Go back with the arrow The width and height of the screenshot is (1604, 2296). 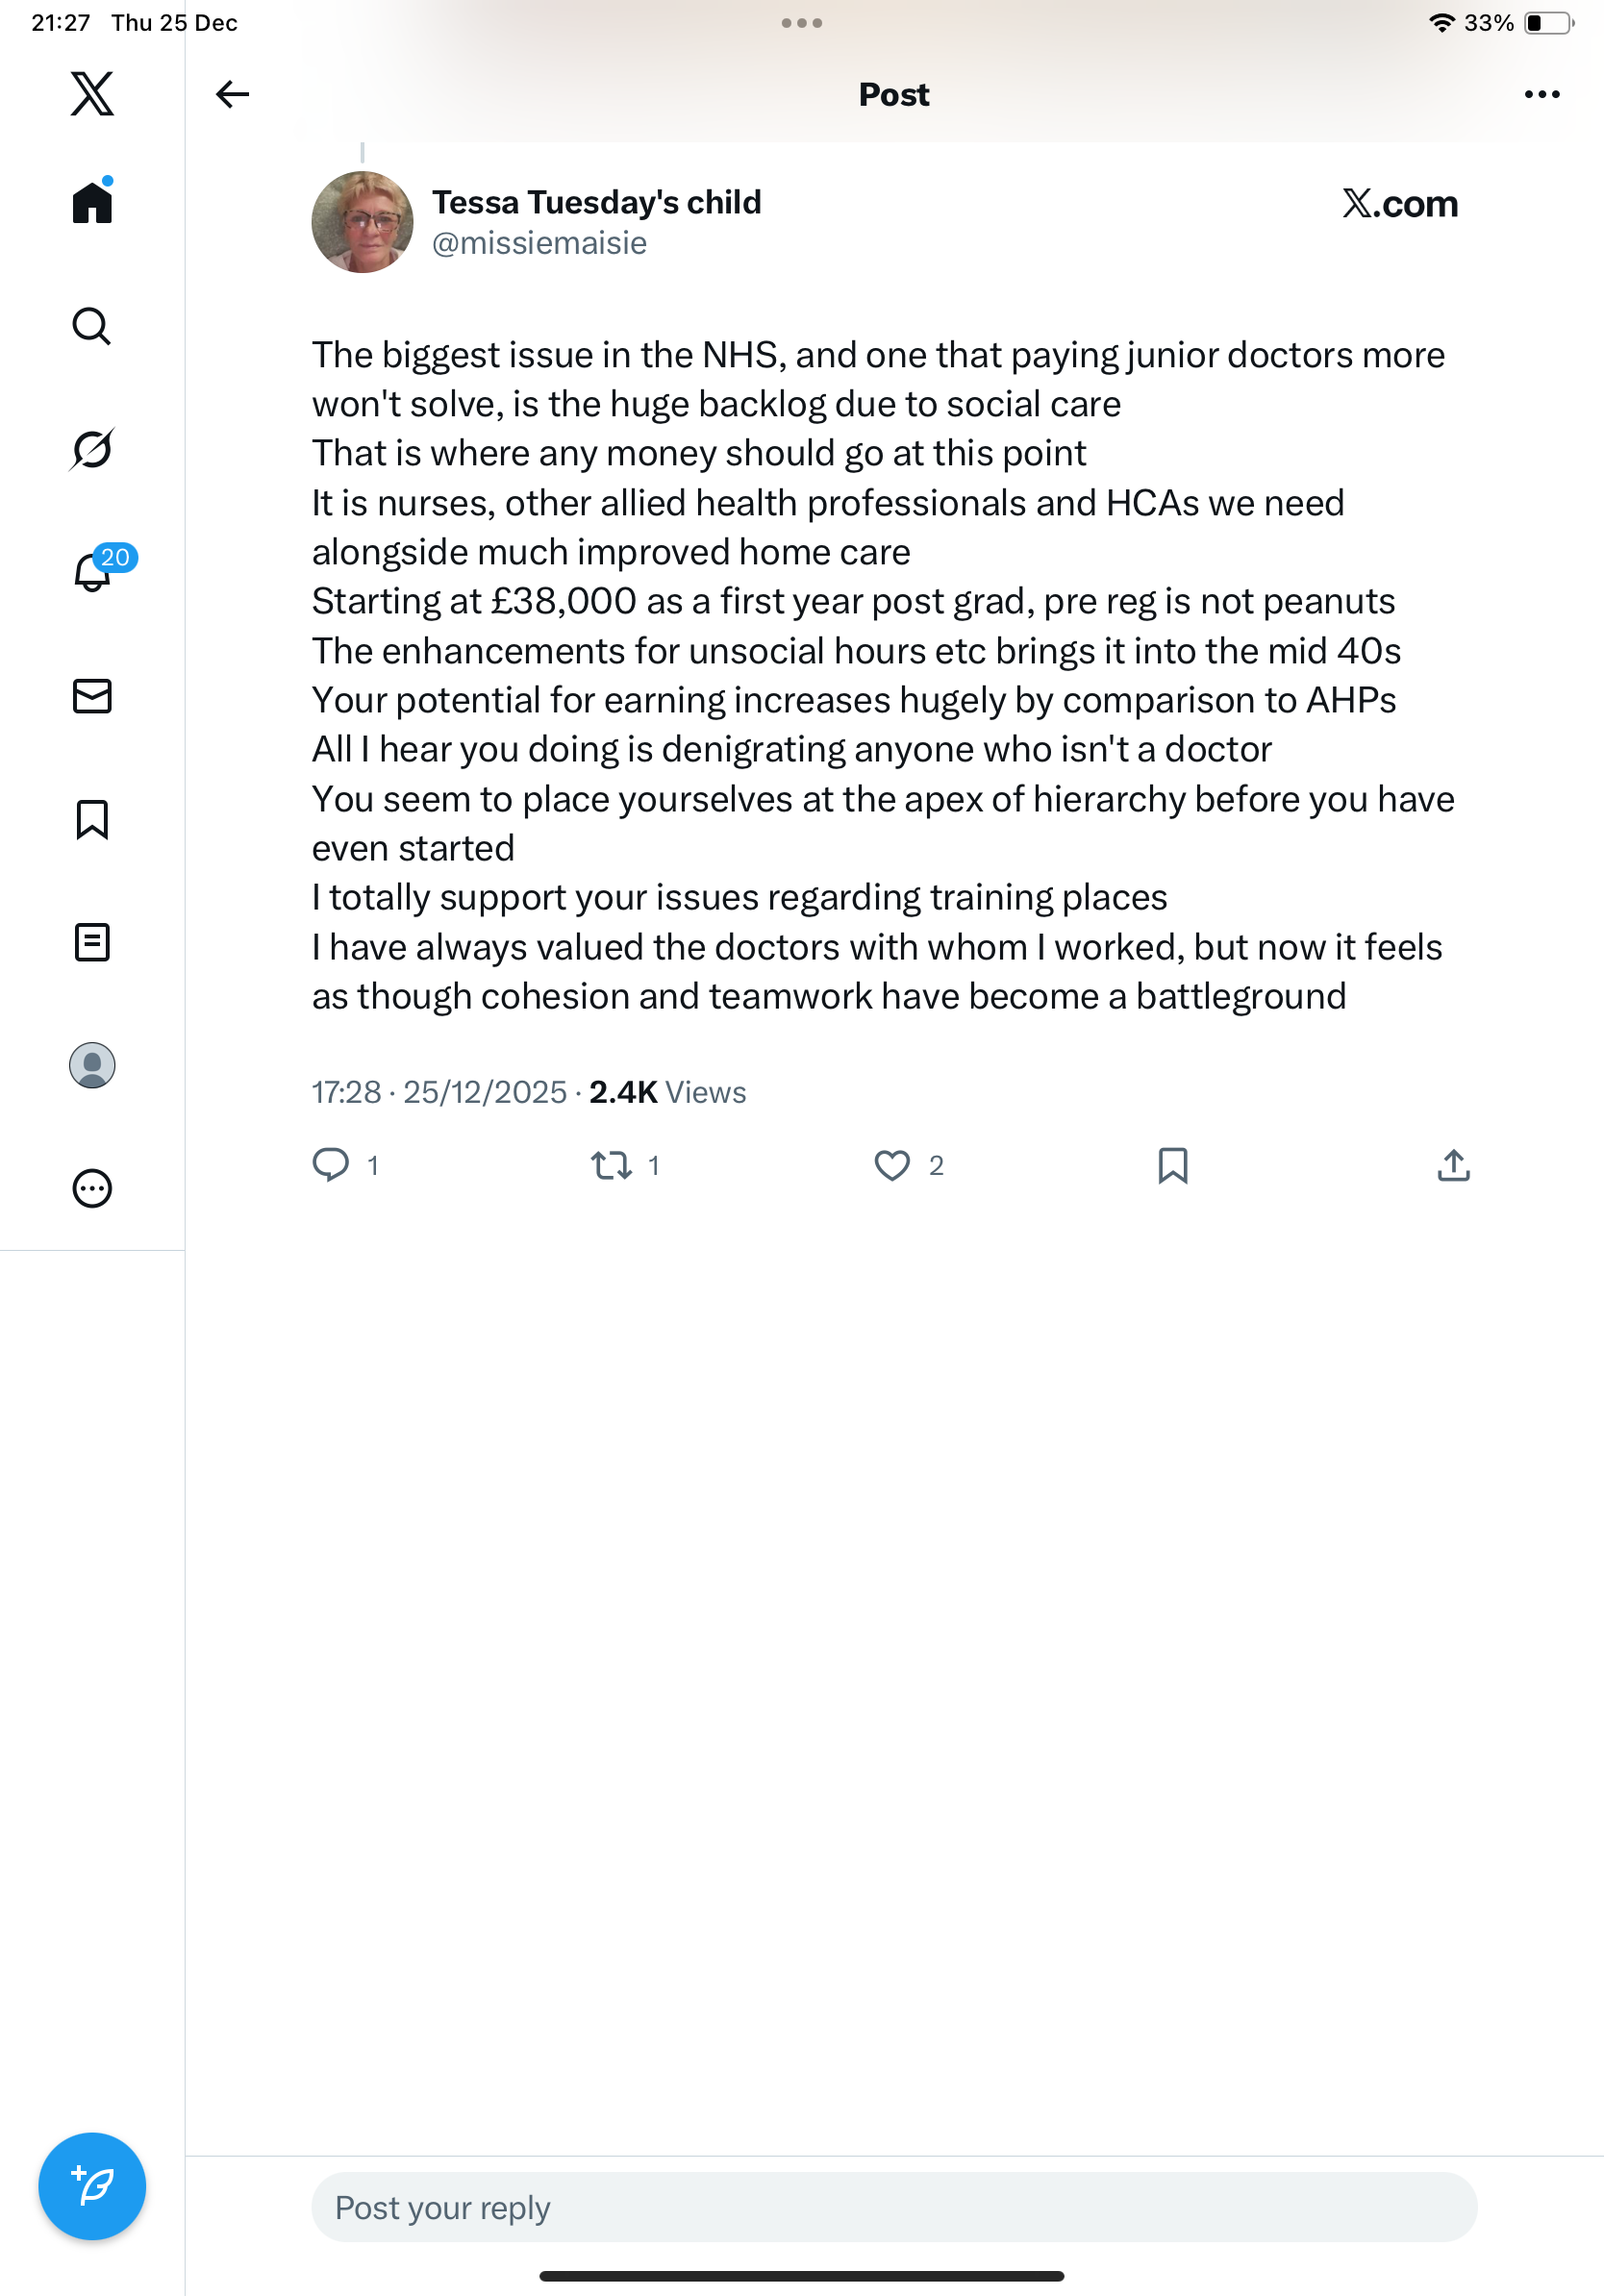tap(232, 94)
